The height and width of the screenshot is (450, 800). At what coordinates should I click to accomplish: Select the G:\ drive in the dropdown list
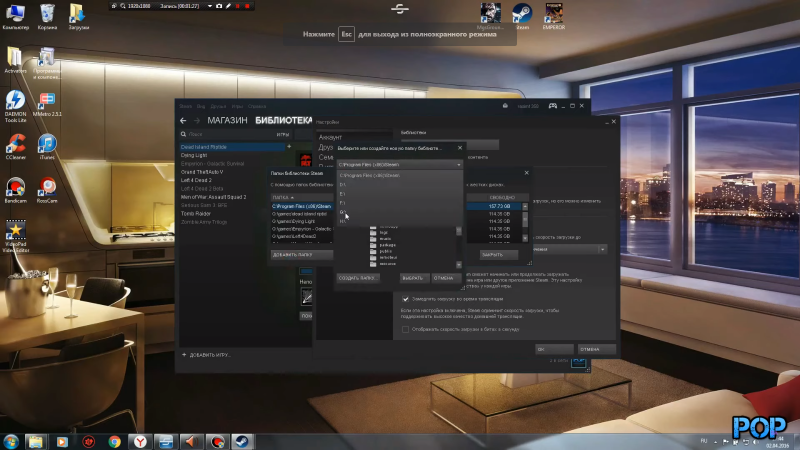click(x=399, y=212)
